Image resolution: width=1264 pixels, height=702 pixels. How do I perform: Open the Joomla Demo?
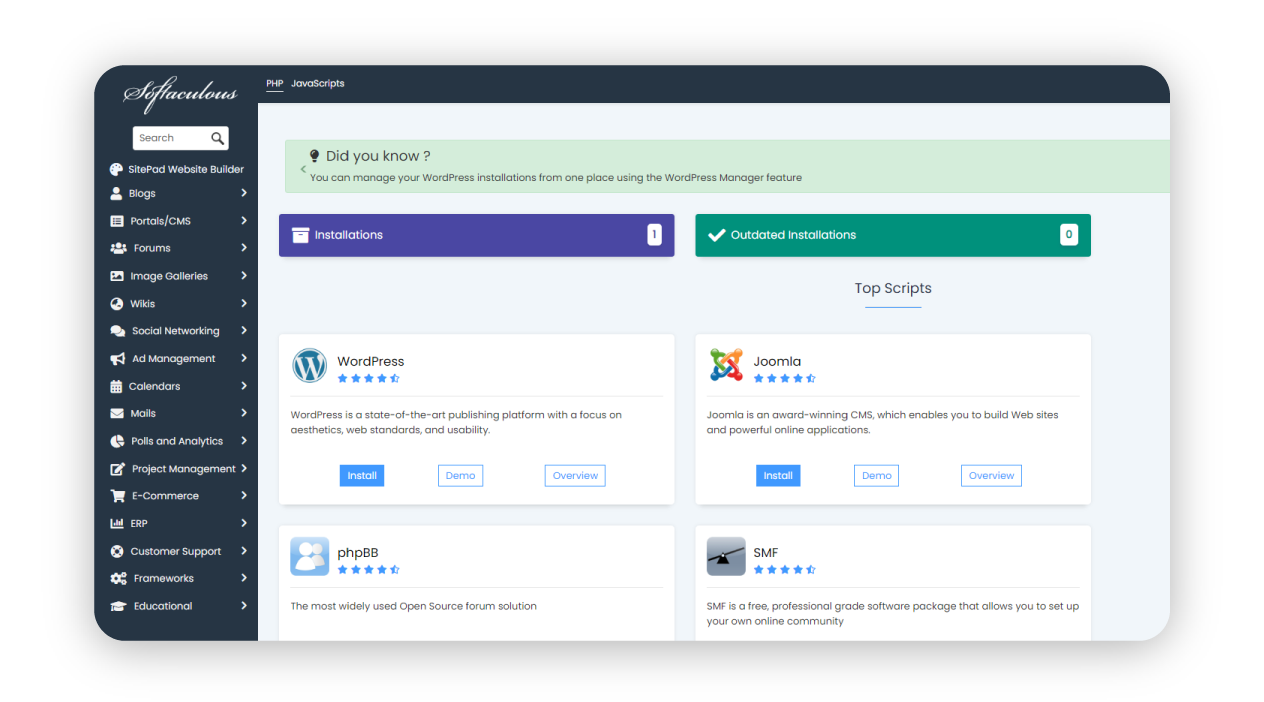[877, 476]
